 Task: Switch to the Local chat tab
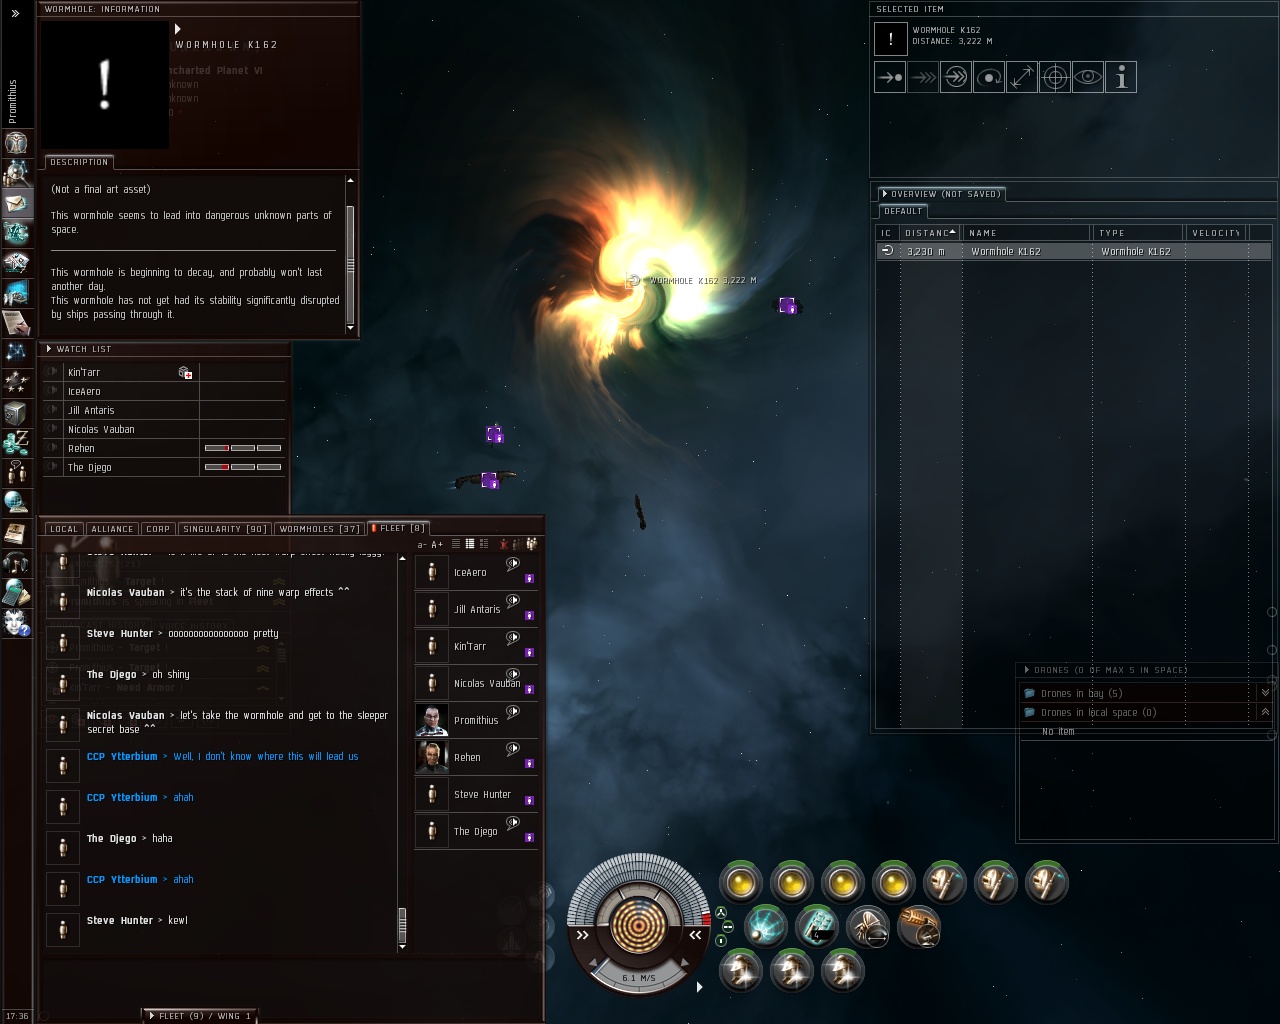pyautogui.click(x=64, y=529)
